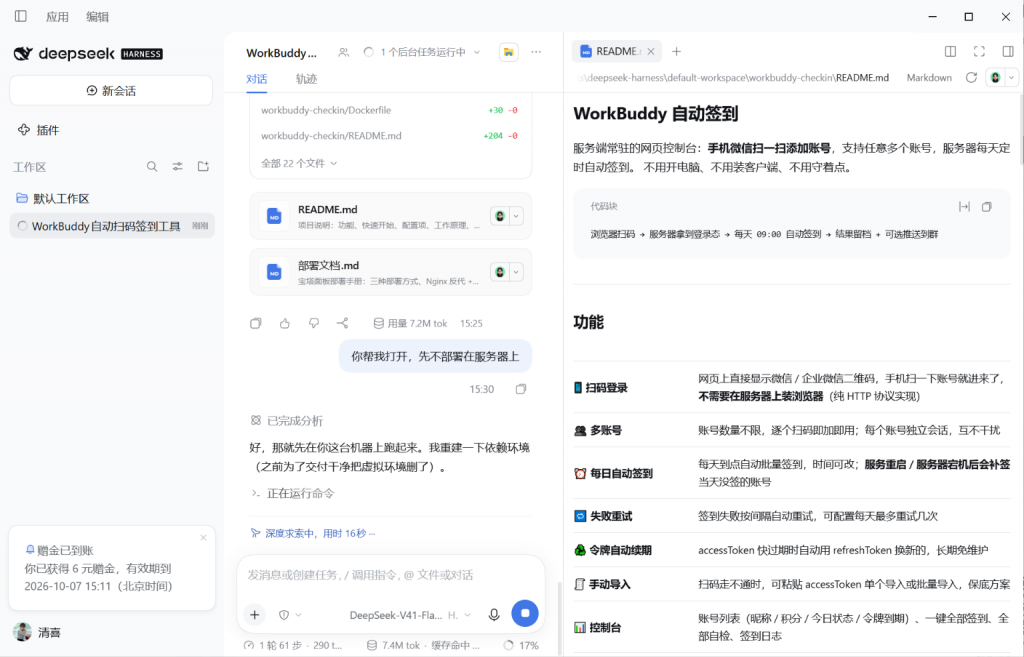
Task: Open the 插件 plugins page
Action: pos(39,130)
